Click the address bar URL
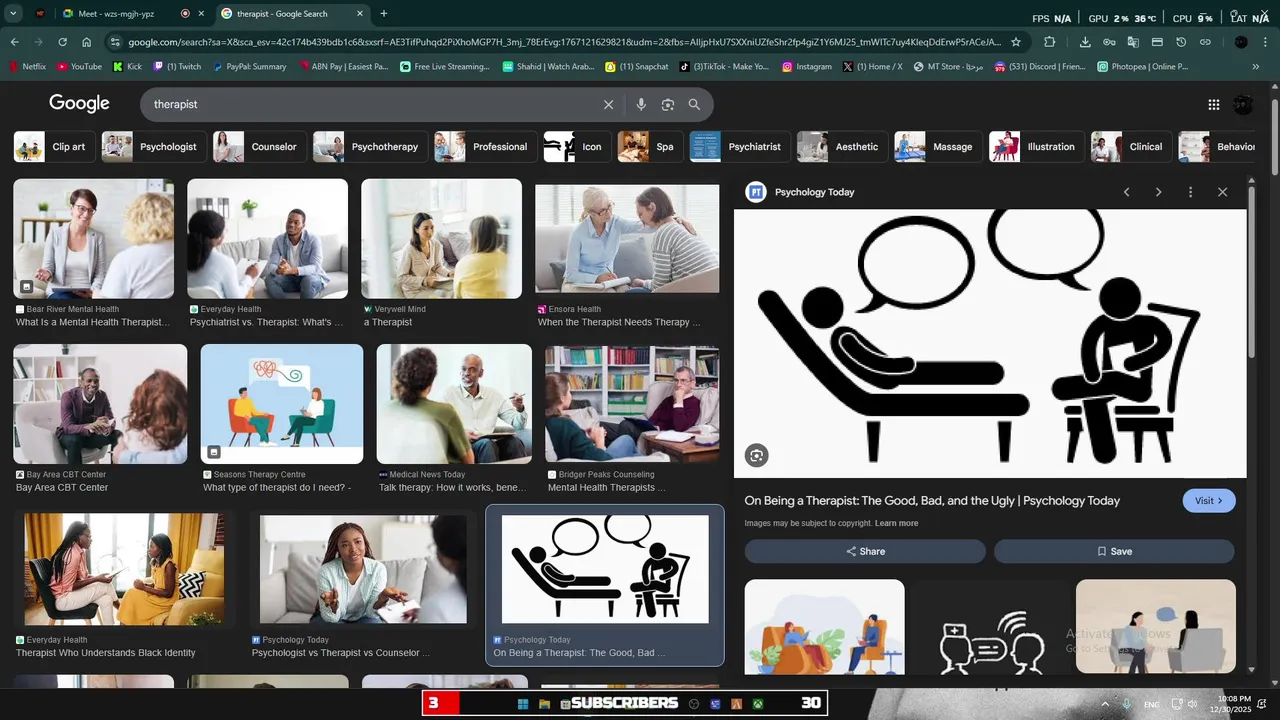Screen dimensions: 1280x720 (564, 42)
